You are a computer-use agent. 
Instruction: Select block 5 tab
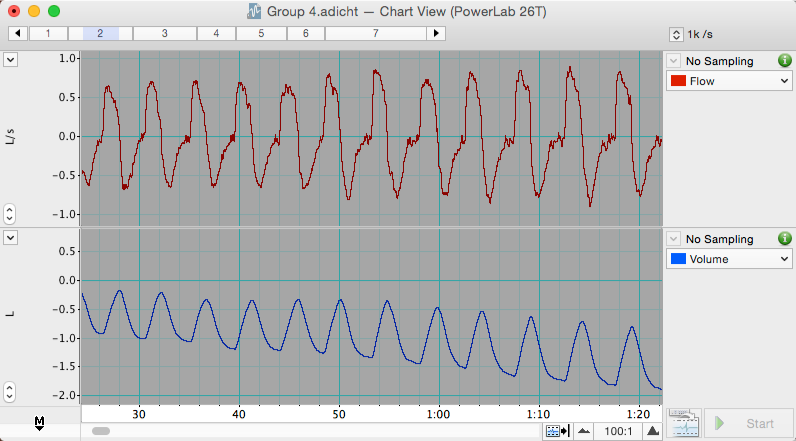[261, 33]
